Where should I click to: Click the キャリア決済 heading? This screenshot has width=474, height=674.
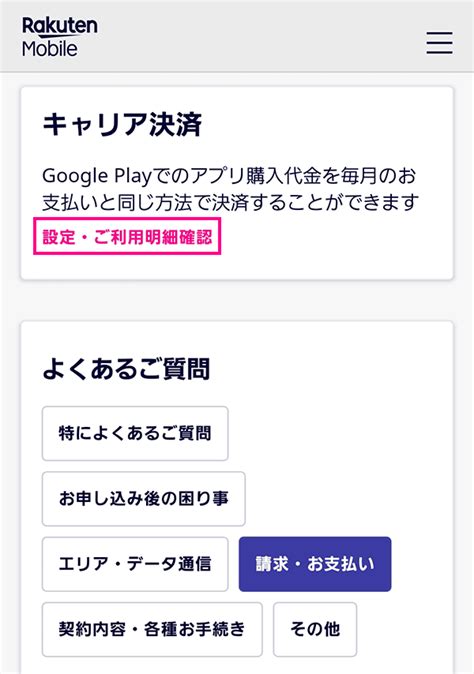coord(122,125)
